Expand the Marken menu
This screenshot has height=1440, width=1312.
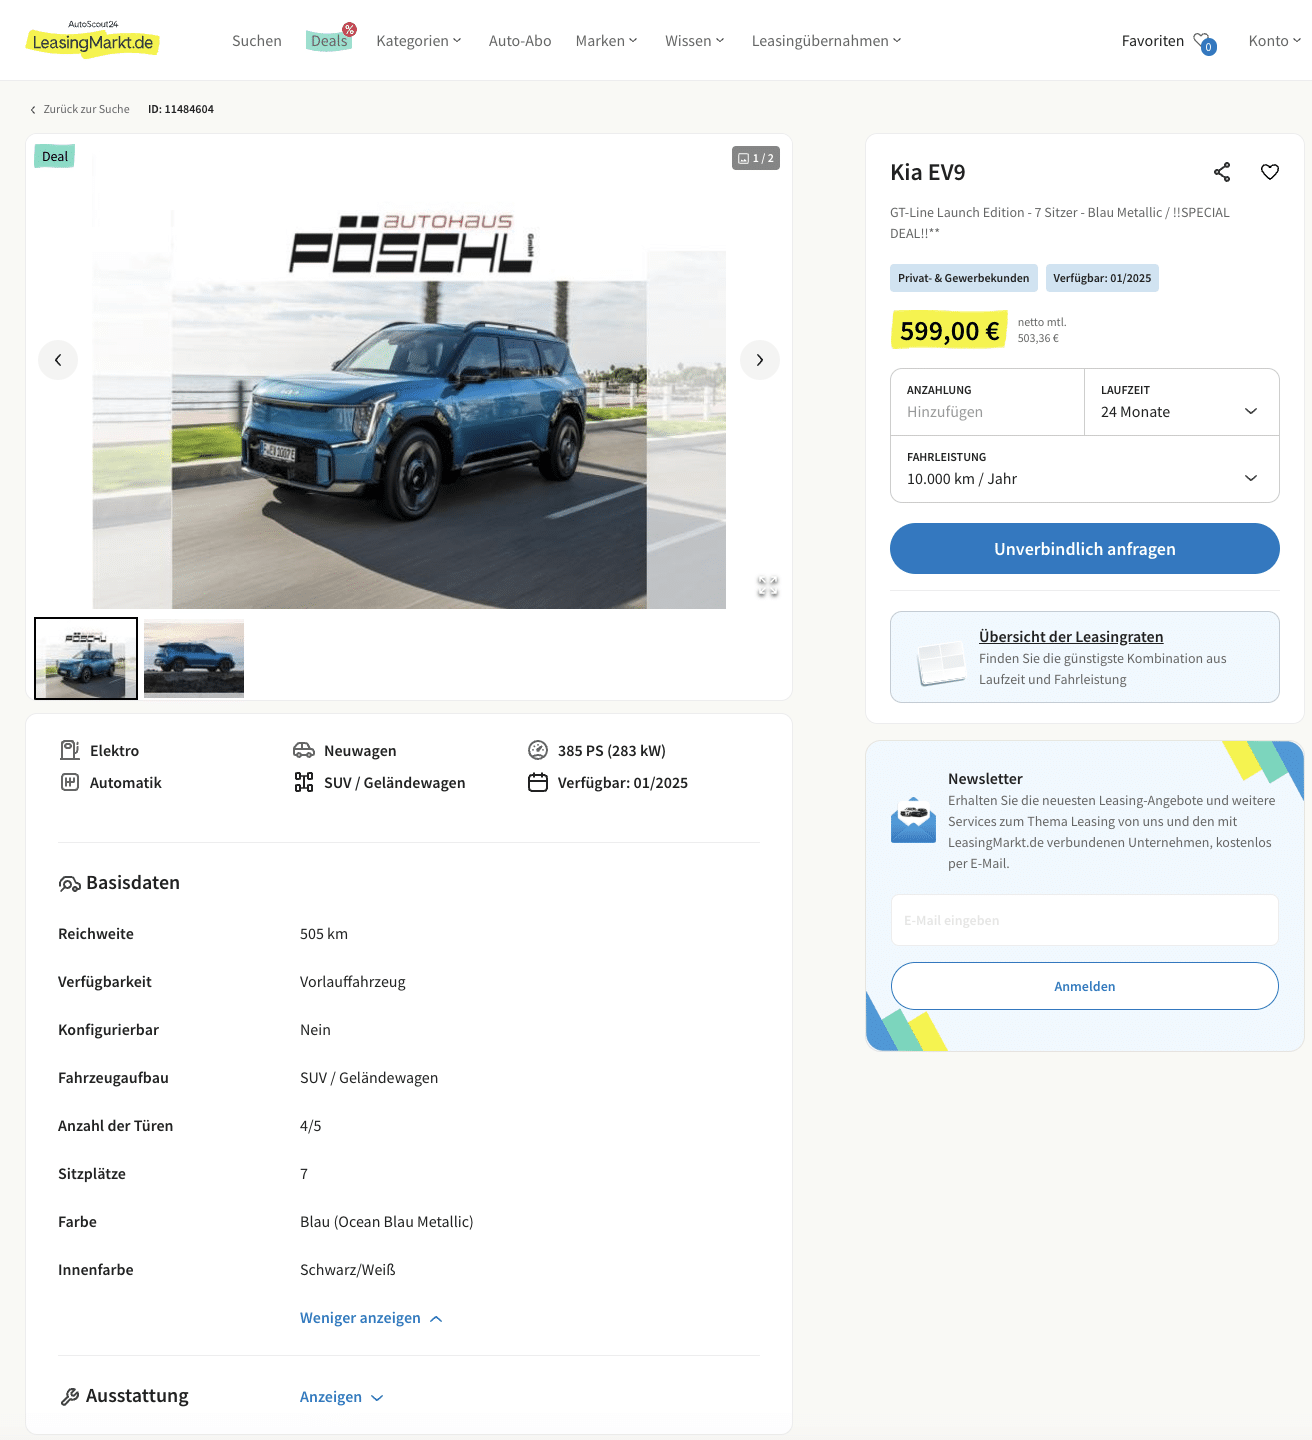pos(606,41)
